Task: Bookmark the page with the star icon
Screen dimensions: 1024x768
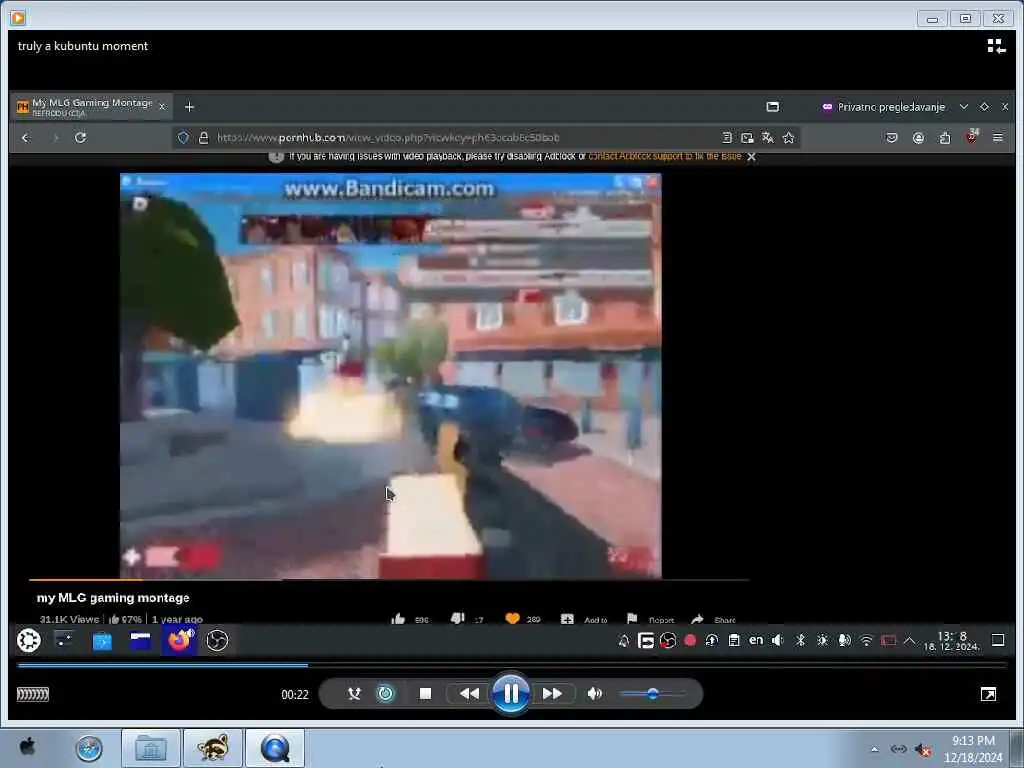Action: 789,138
